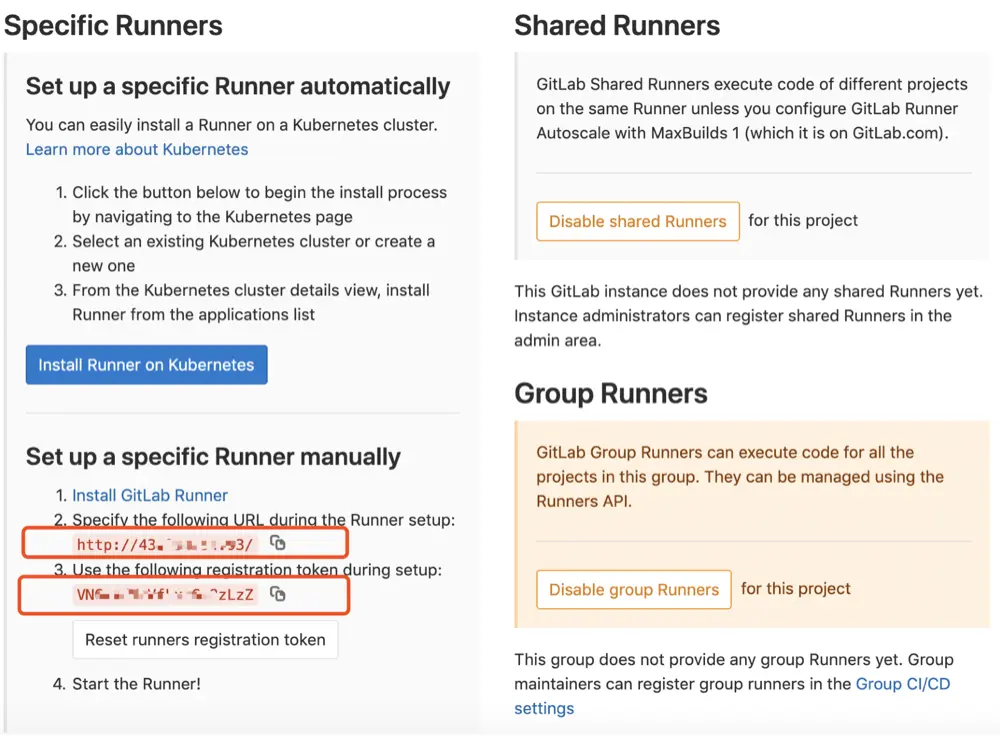The image size is (1000, 740).
Task: Follow the Install GitLab Runner link
Action: [x=150, y=495]
